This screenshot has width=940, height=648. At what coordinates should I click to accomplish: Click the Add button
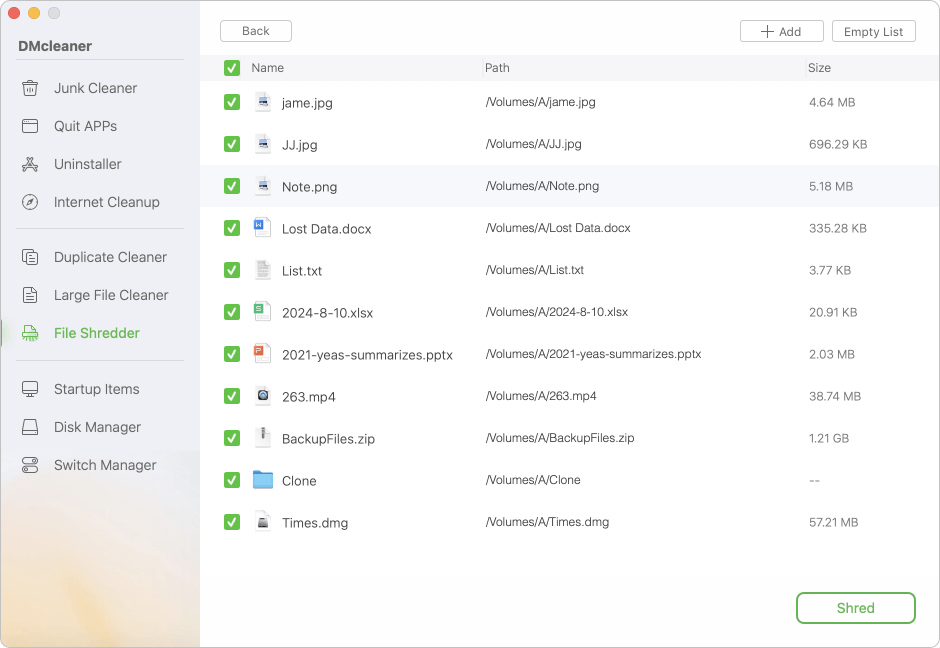click(x=781, y=31)
